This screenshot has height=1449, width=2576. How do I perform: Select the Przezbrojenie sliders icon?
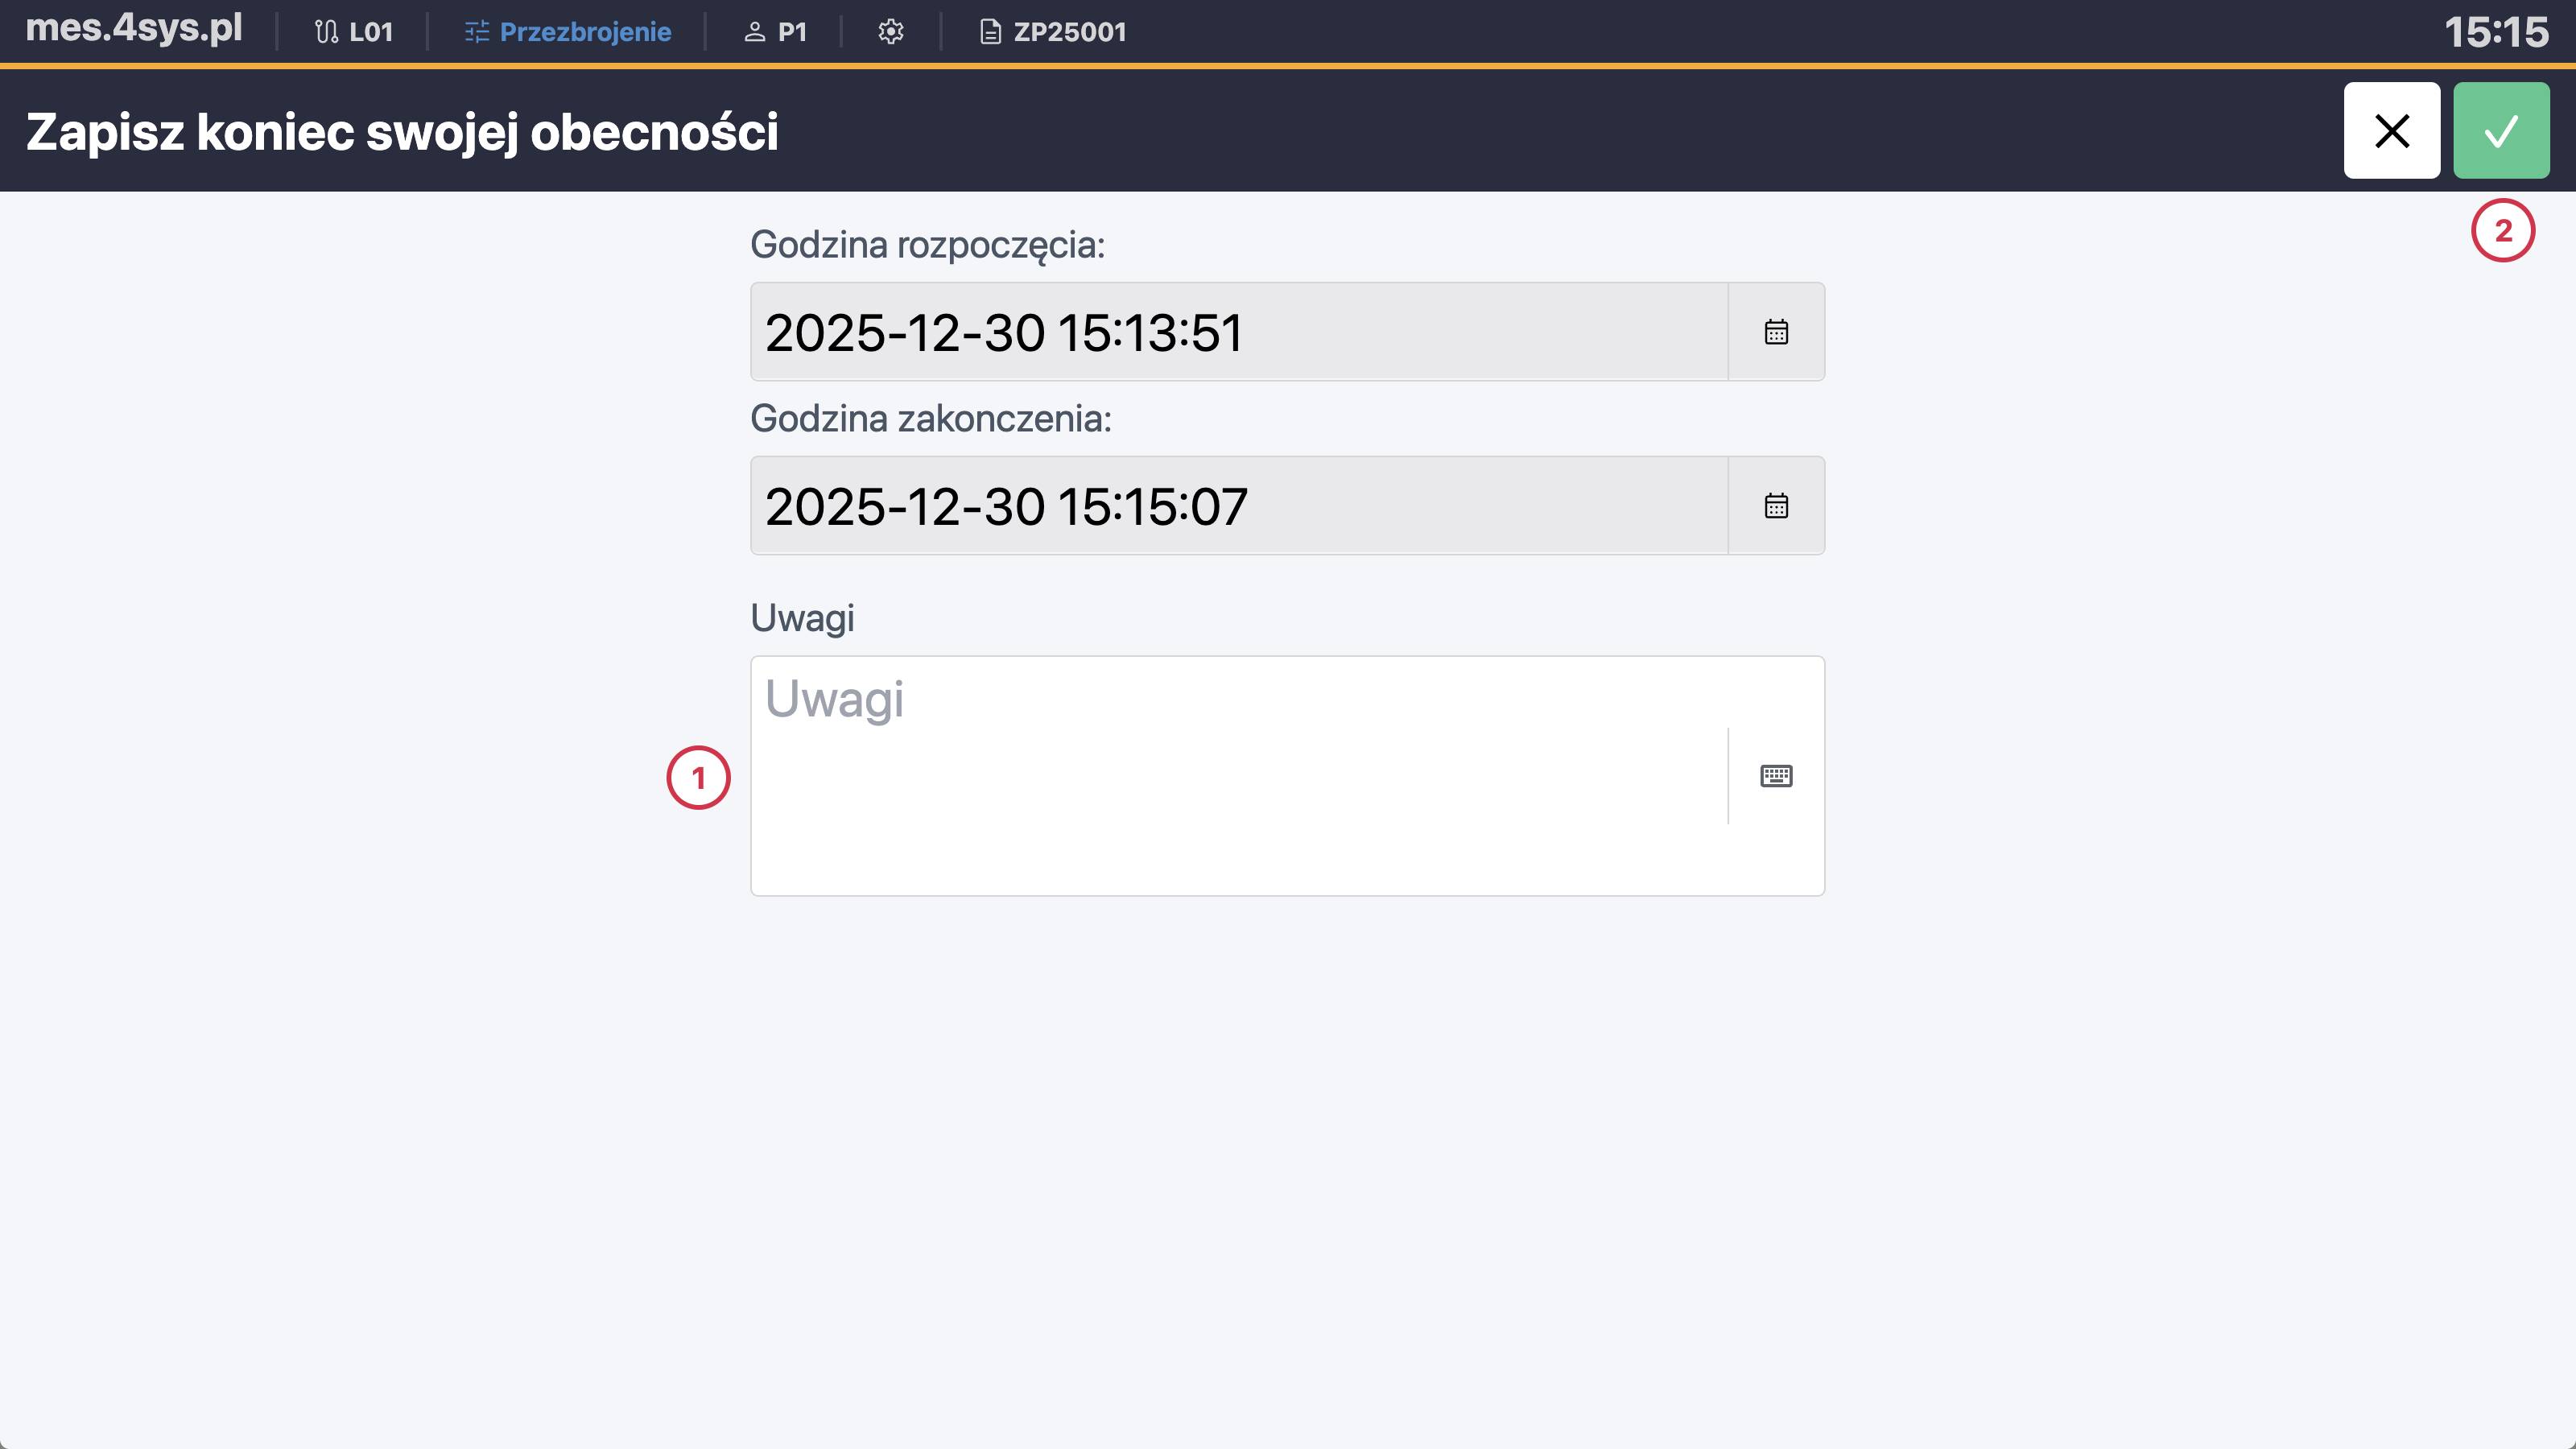tap(477, 31)
